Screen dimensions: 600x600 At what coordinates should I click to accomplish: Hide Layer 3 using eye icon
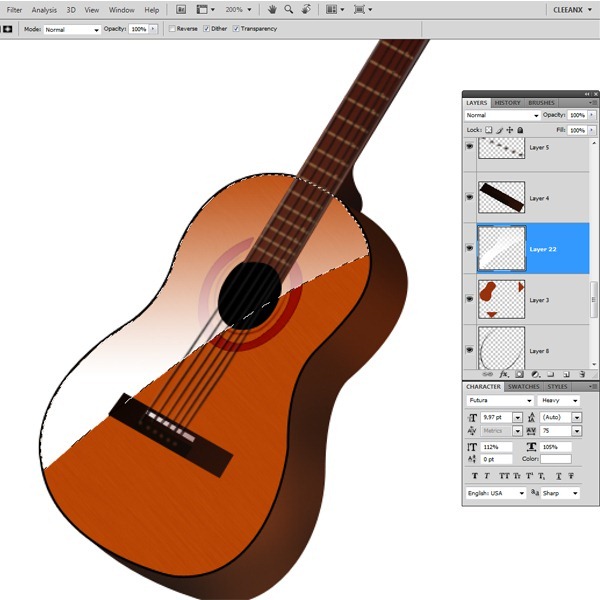pos(470,299)
